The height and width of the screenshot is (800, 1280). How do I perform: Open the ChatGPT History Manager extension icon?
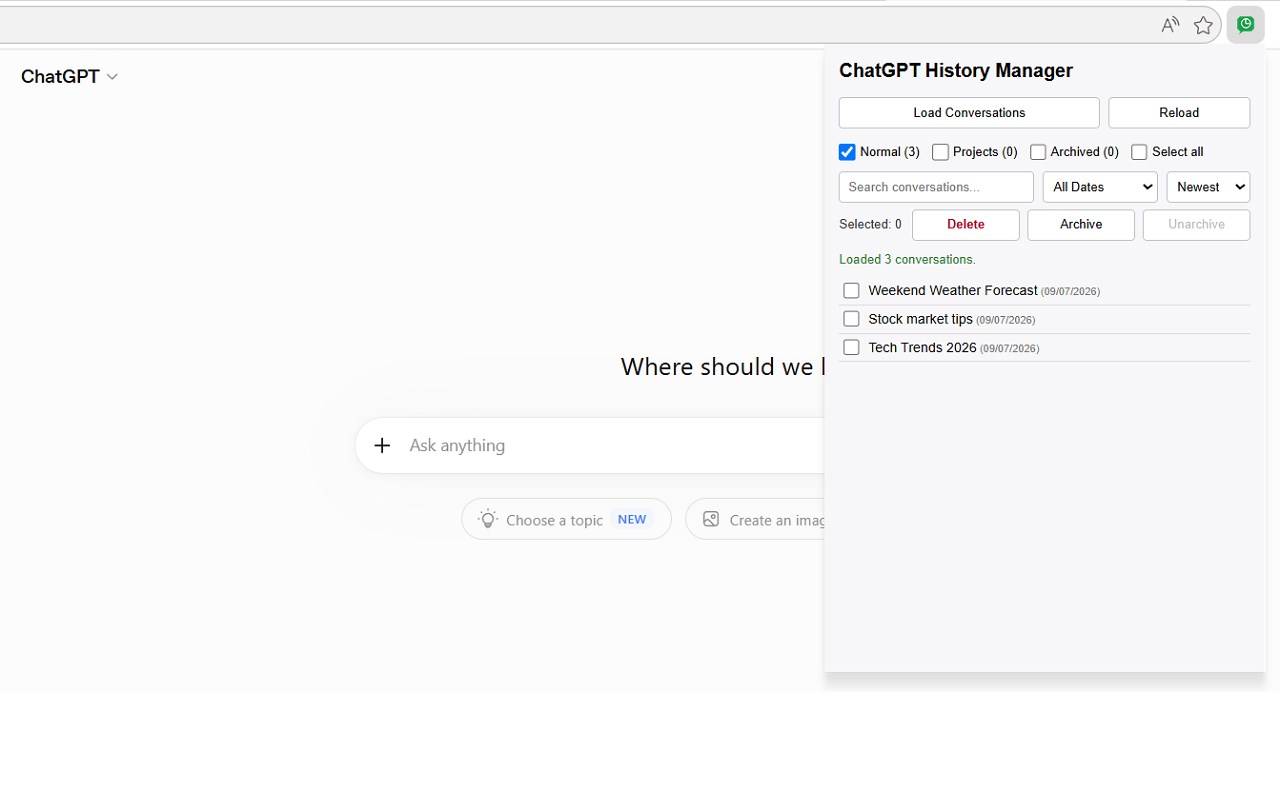click(x=1246, y=25)
